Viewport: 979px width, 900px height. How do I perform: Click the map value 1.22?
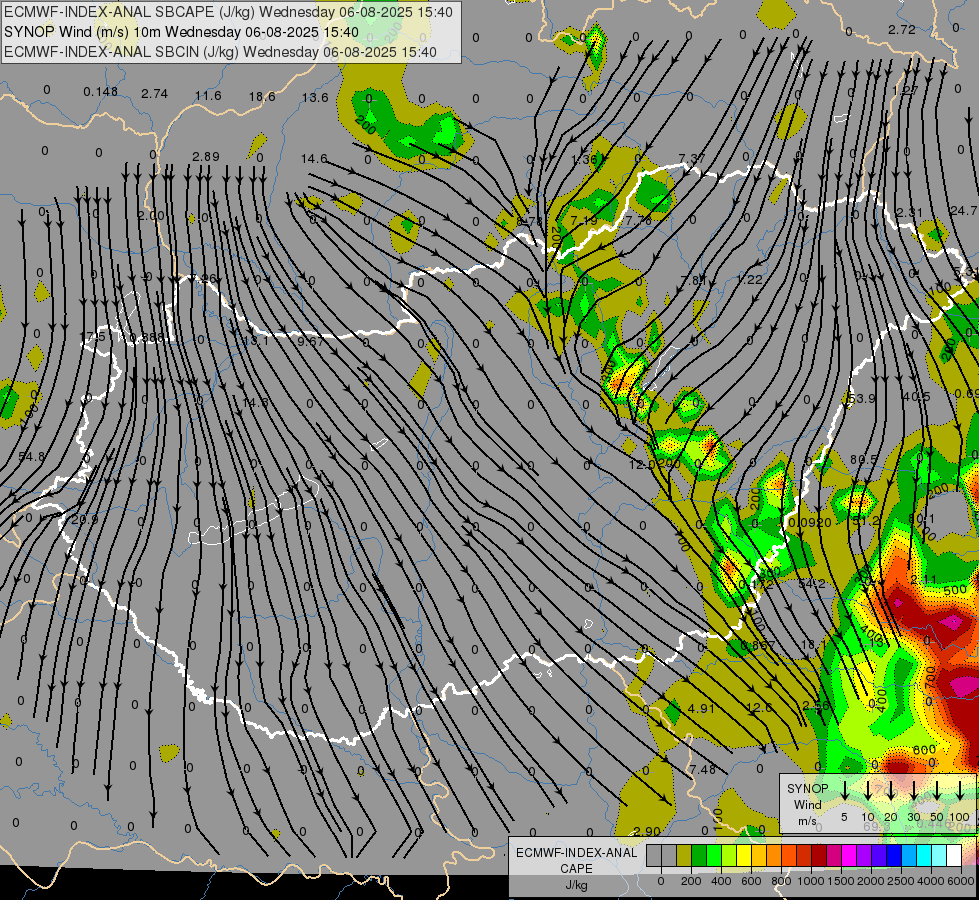point(749,279)
